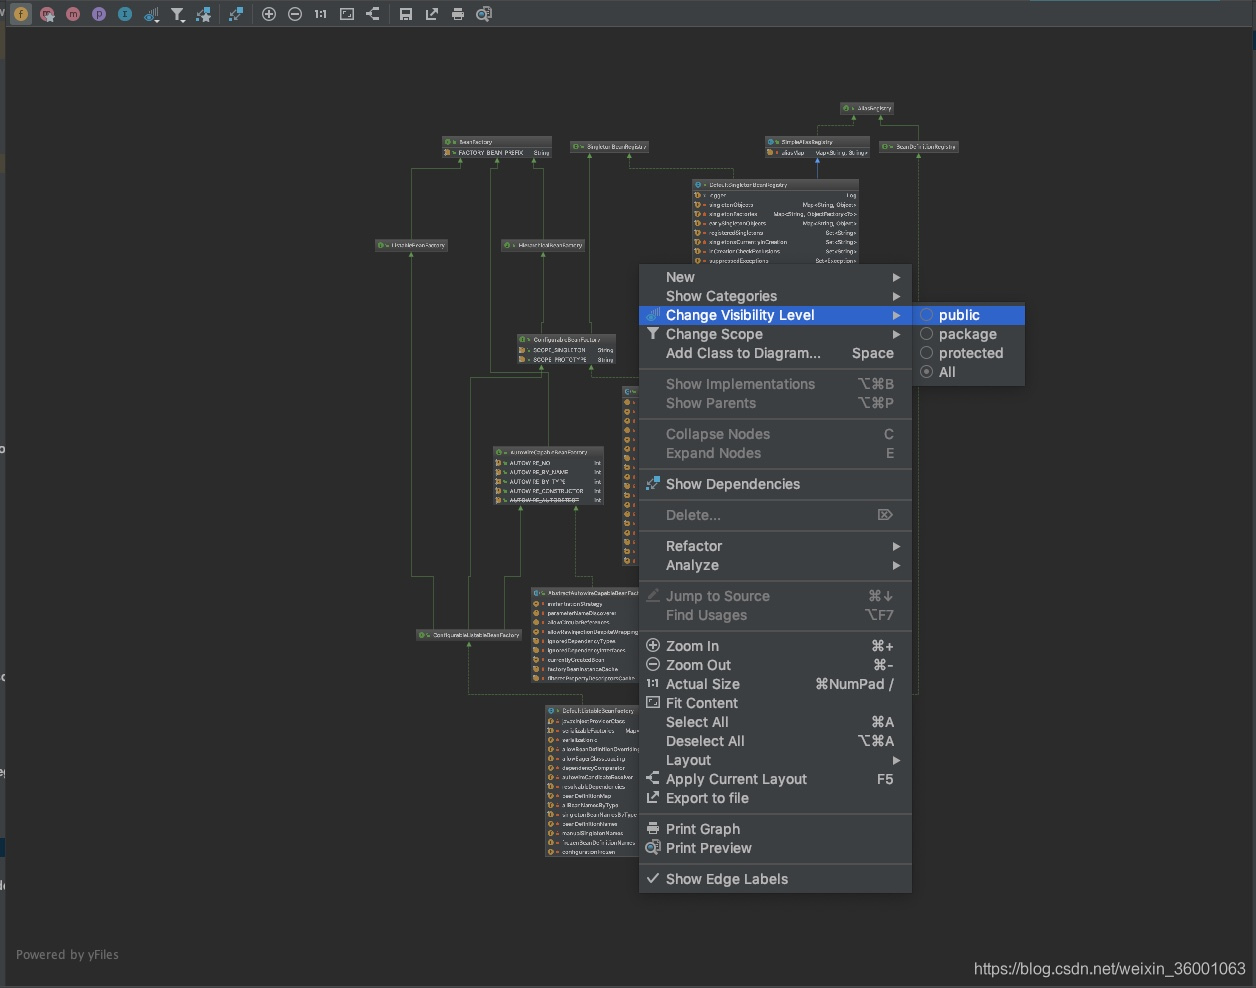Image resolution: width=1256 pixels, height=988 pixels.
Task: Toggle the Constructors display toolbar icon
Action: pos(47,14)
